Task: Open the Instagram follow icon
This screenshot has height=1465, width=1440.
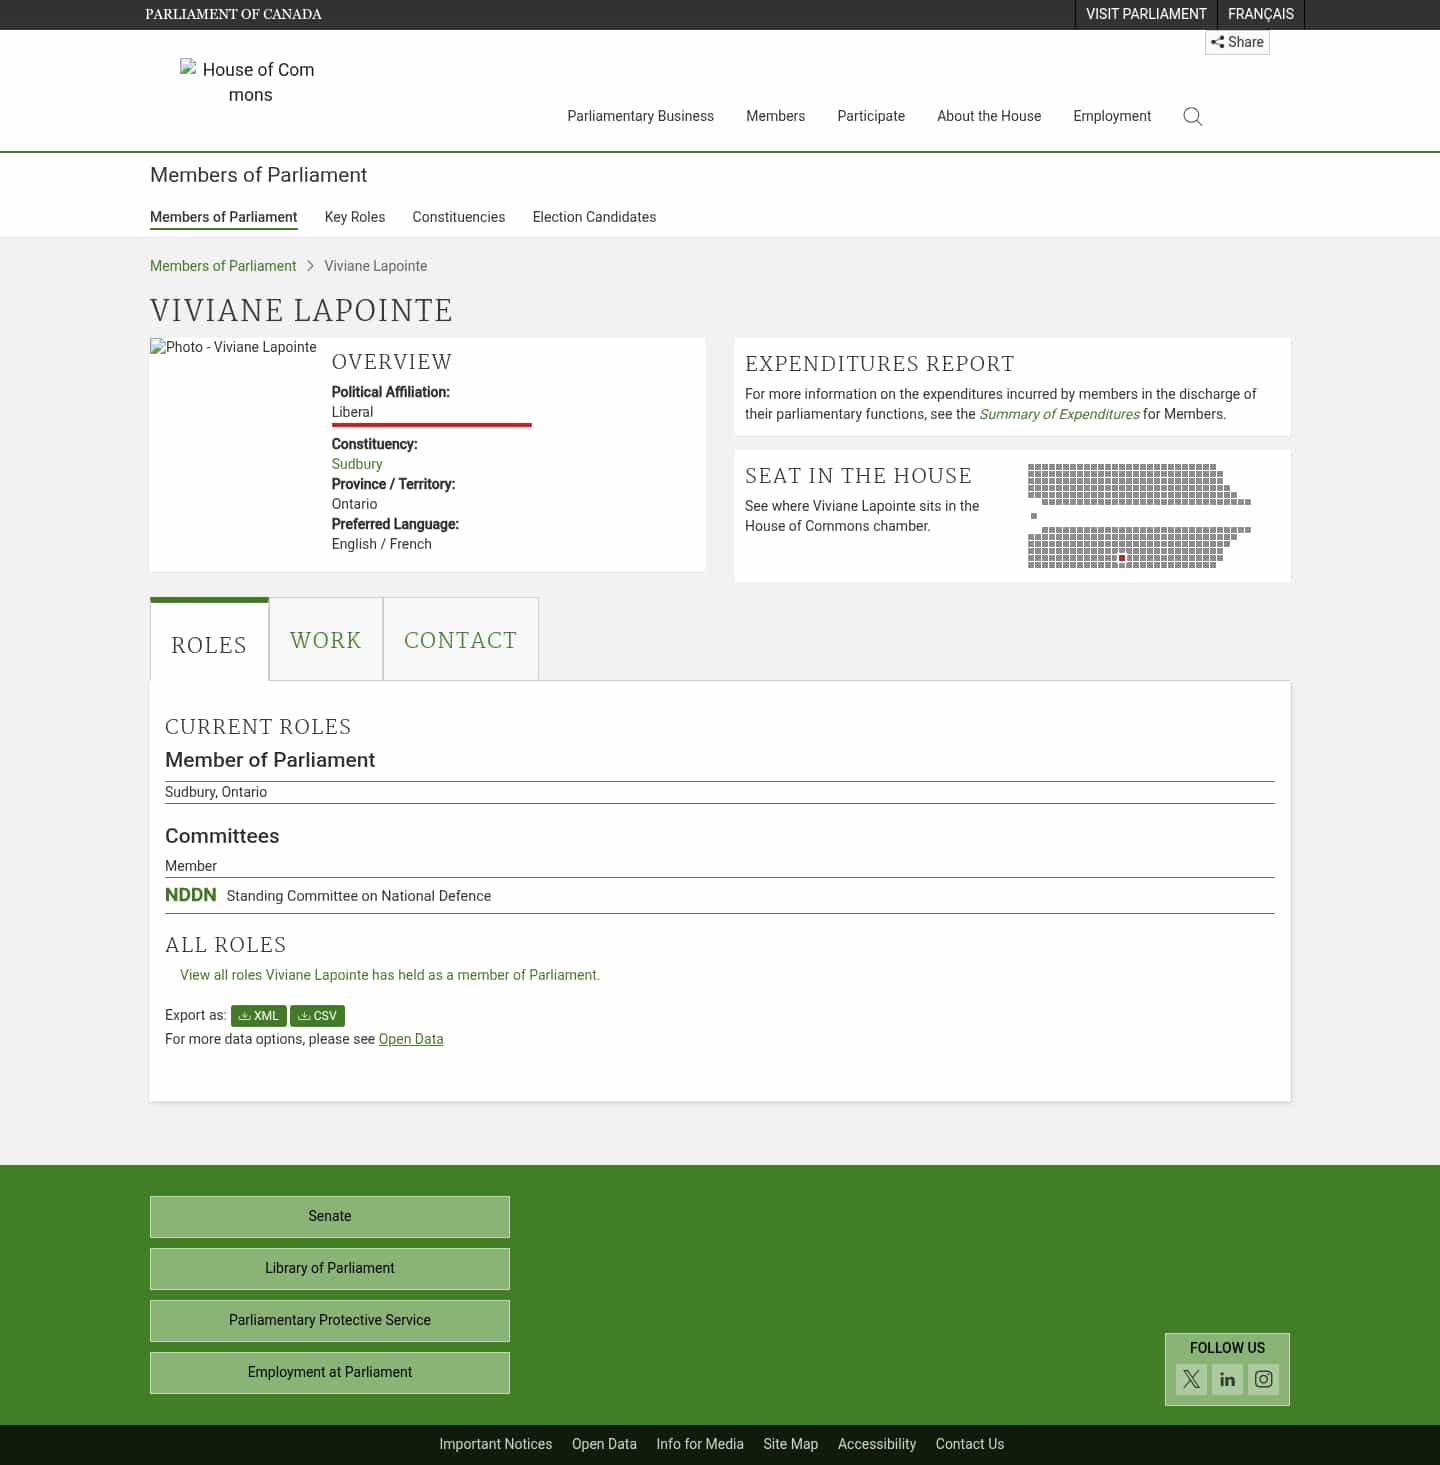Action: [x=1263, y=1379]
